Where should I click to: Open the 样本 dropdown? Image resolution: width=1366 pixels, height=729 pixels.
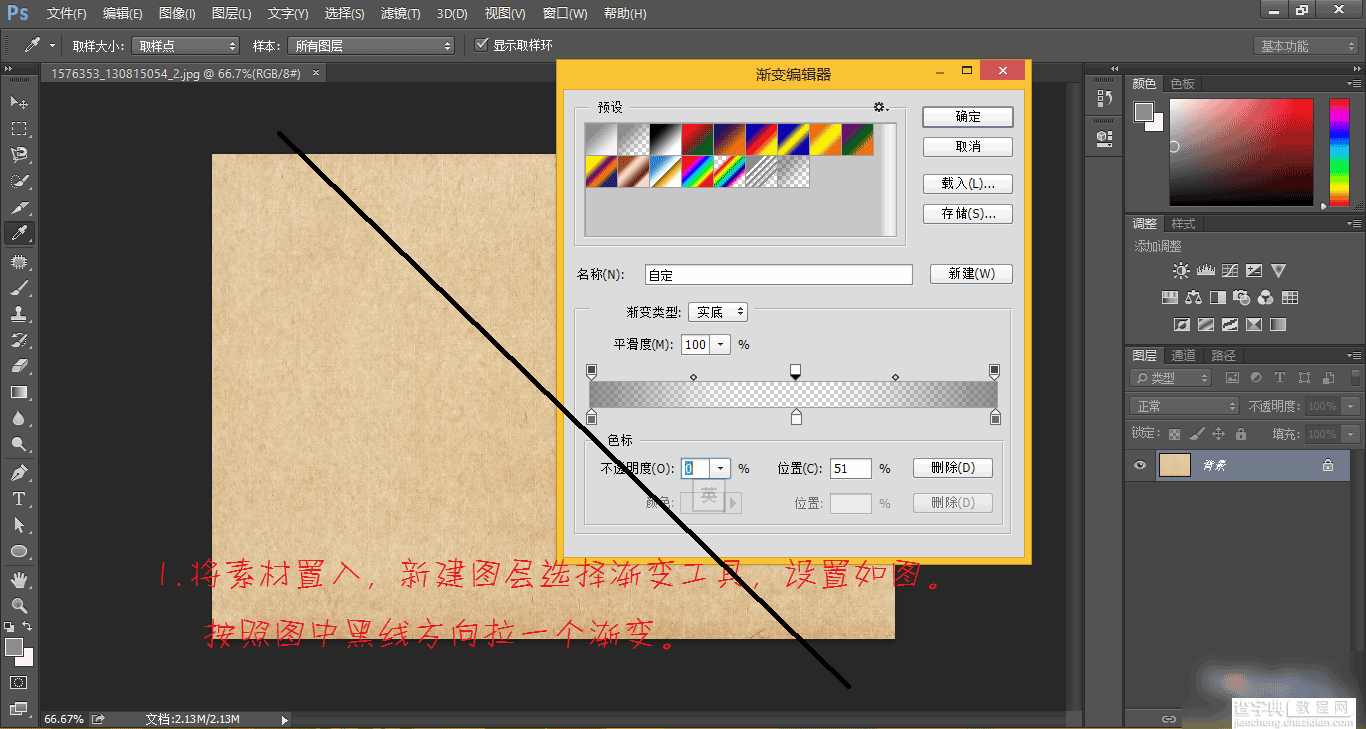point(370,46)
